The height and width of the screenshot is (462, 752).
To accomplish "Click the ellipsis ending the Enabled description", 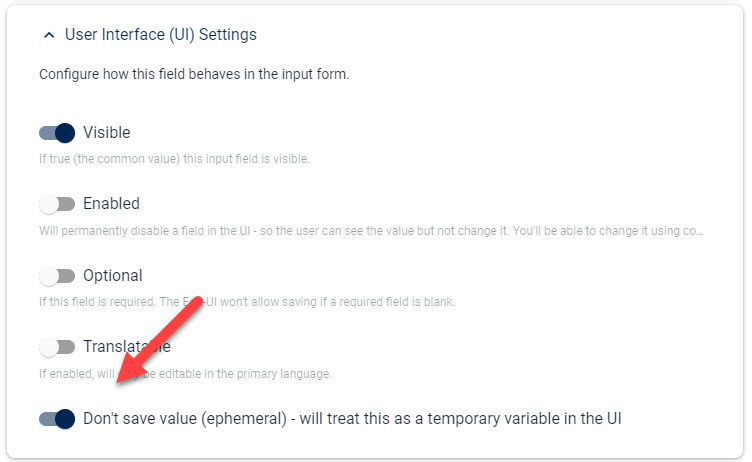I will tap(699, 232).
